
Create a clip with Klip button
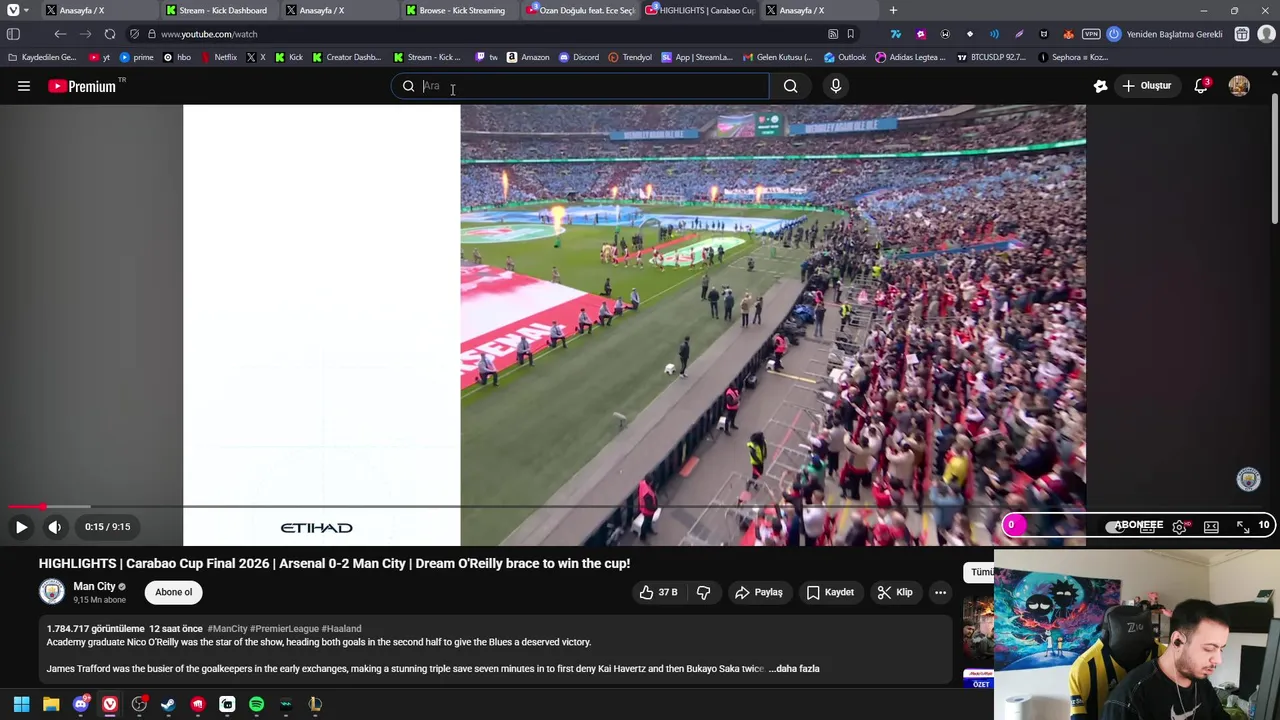click(x=895, y=592)
